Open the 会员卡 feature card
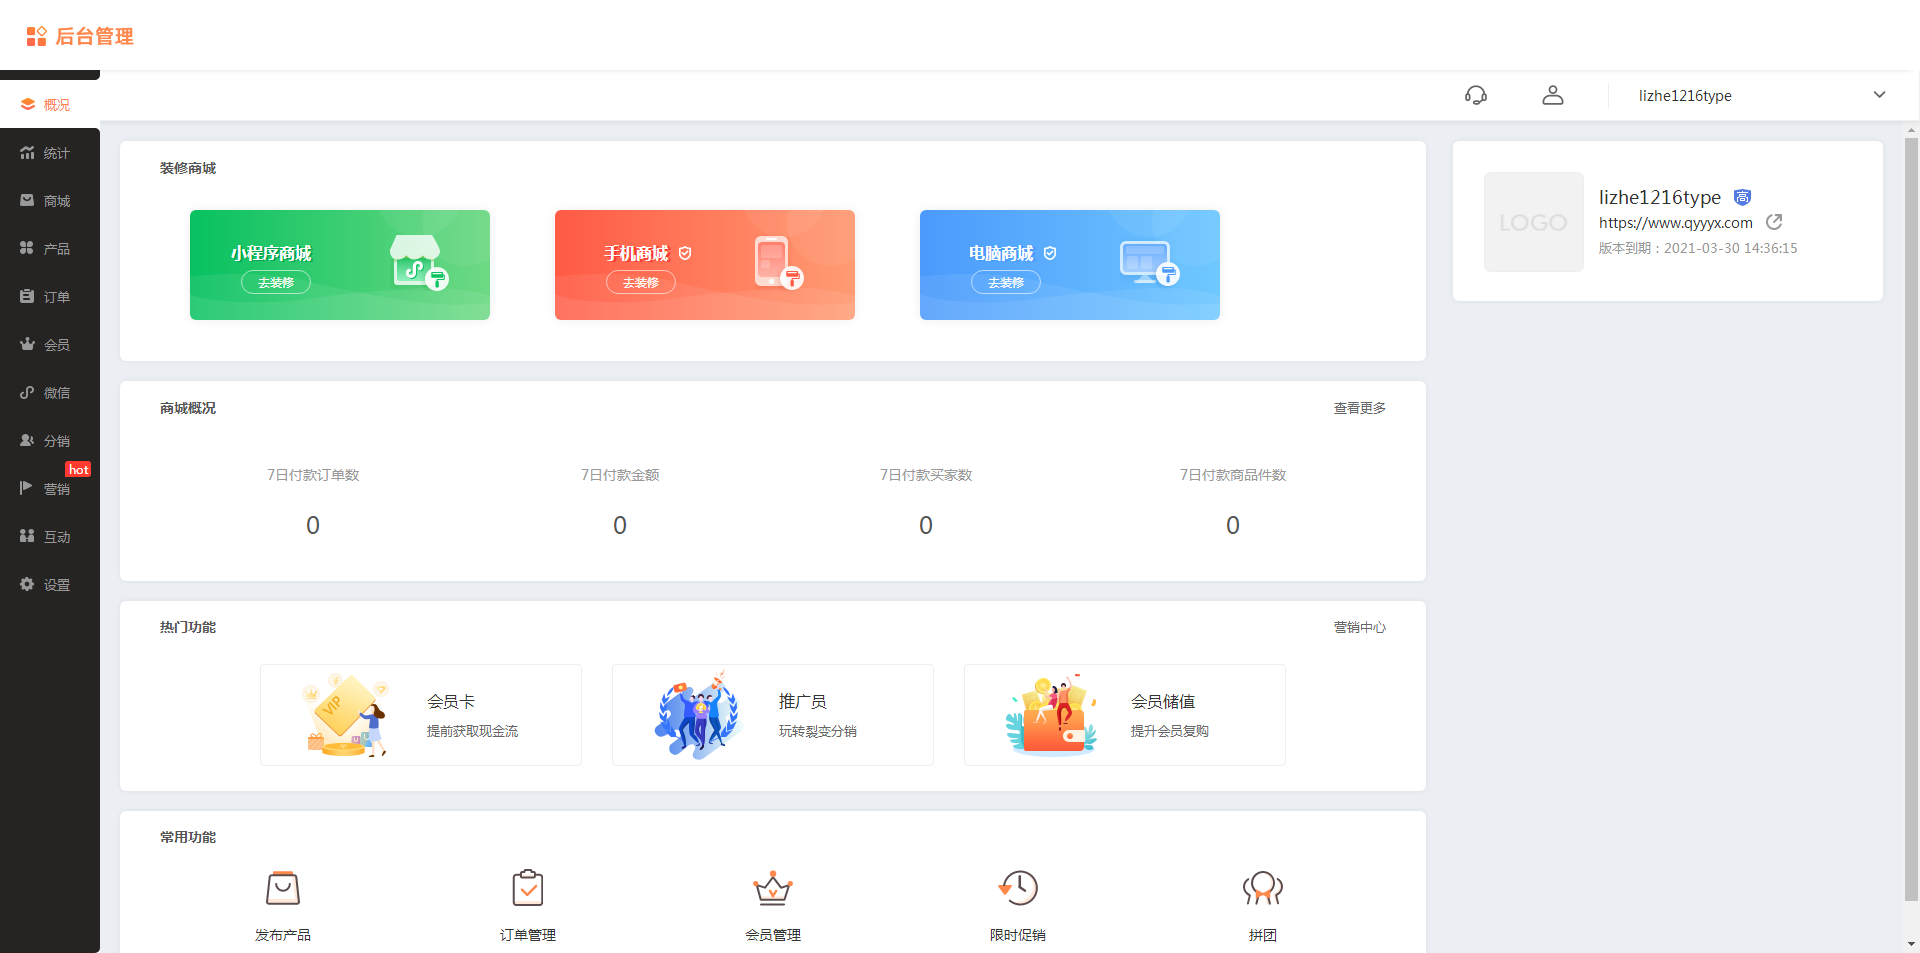The image size is (1920, 953). click(421, 715)
